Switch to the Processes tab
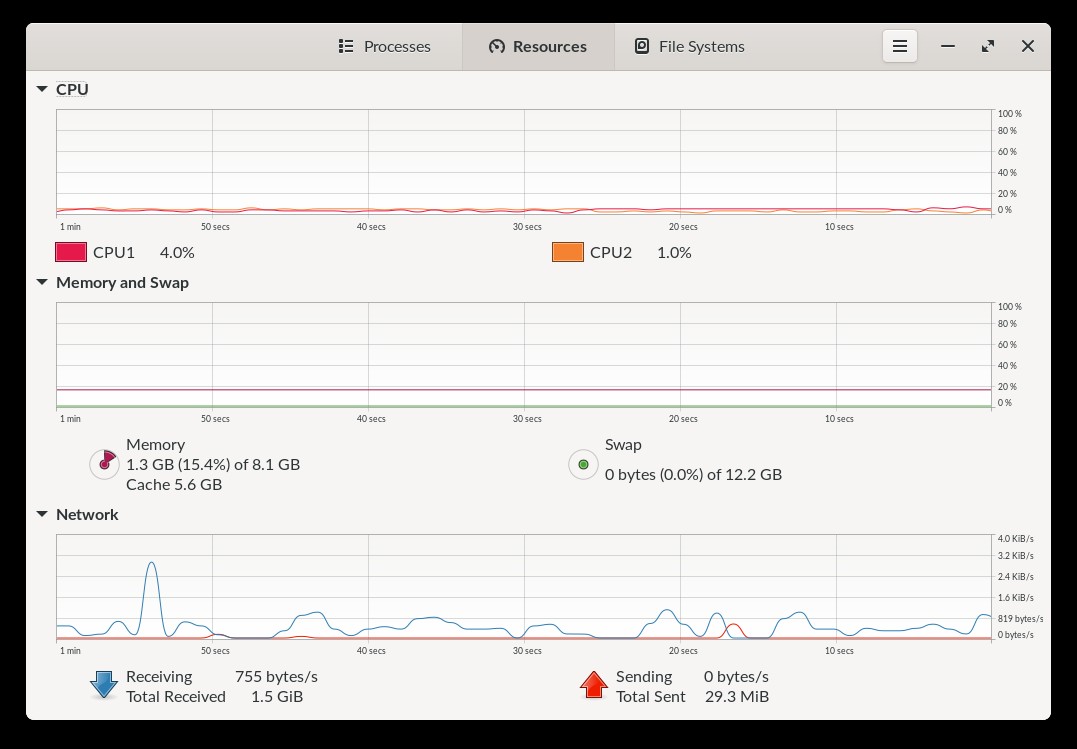Viewport: 1077px width, 749px height. click(x=385, y=47)
